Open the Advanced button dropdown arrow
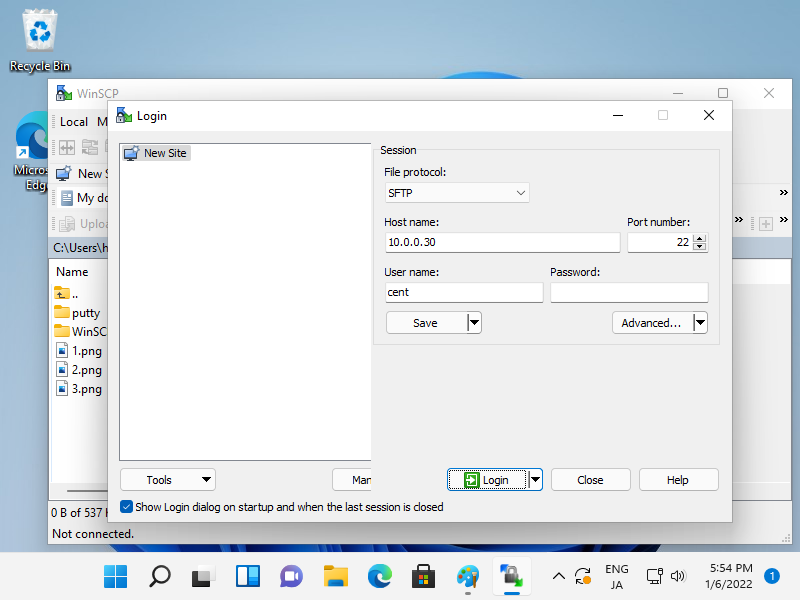 (x=700, y=323)
